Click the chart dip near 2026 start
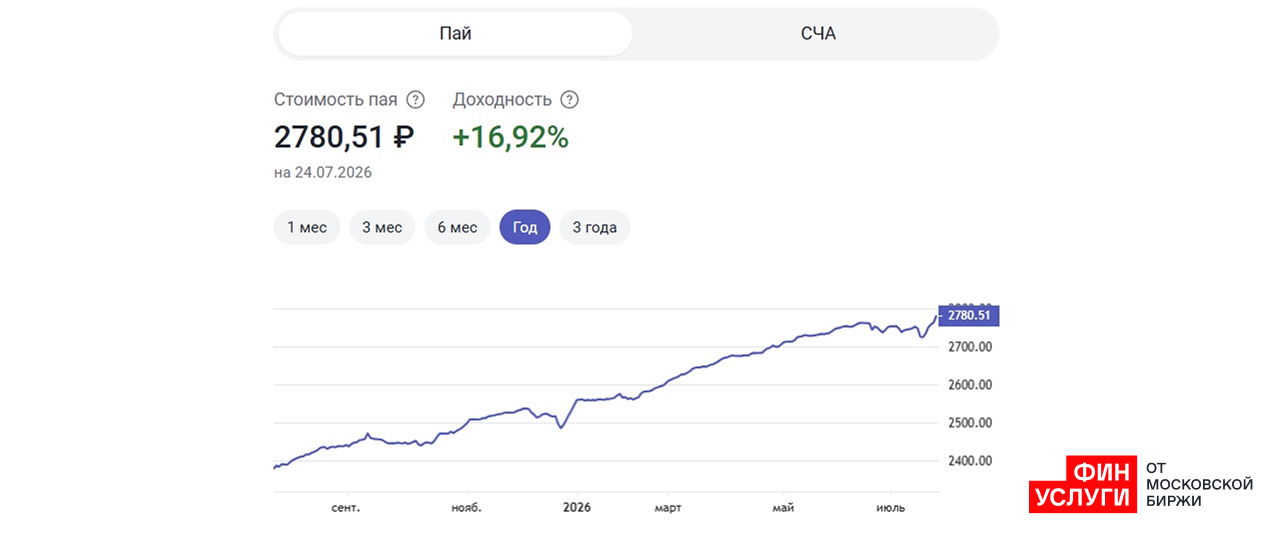1272x534 pixels. (x=561, y=427)
